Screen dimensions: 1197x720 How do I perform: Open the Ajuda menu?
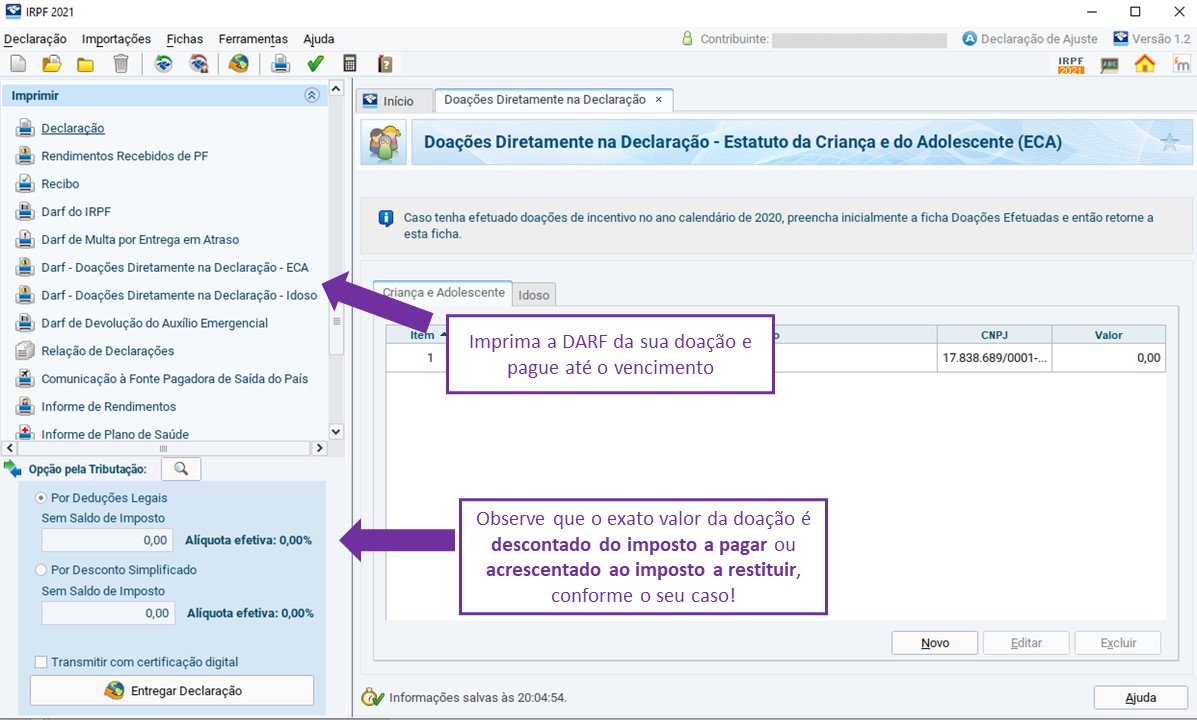(x=319, y=39)
